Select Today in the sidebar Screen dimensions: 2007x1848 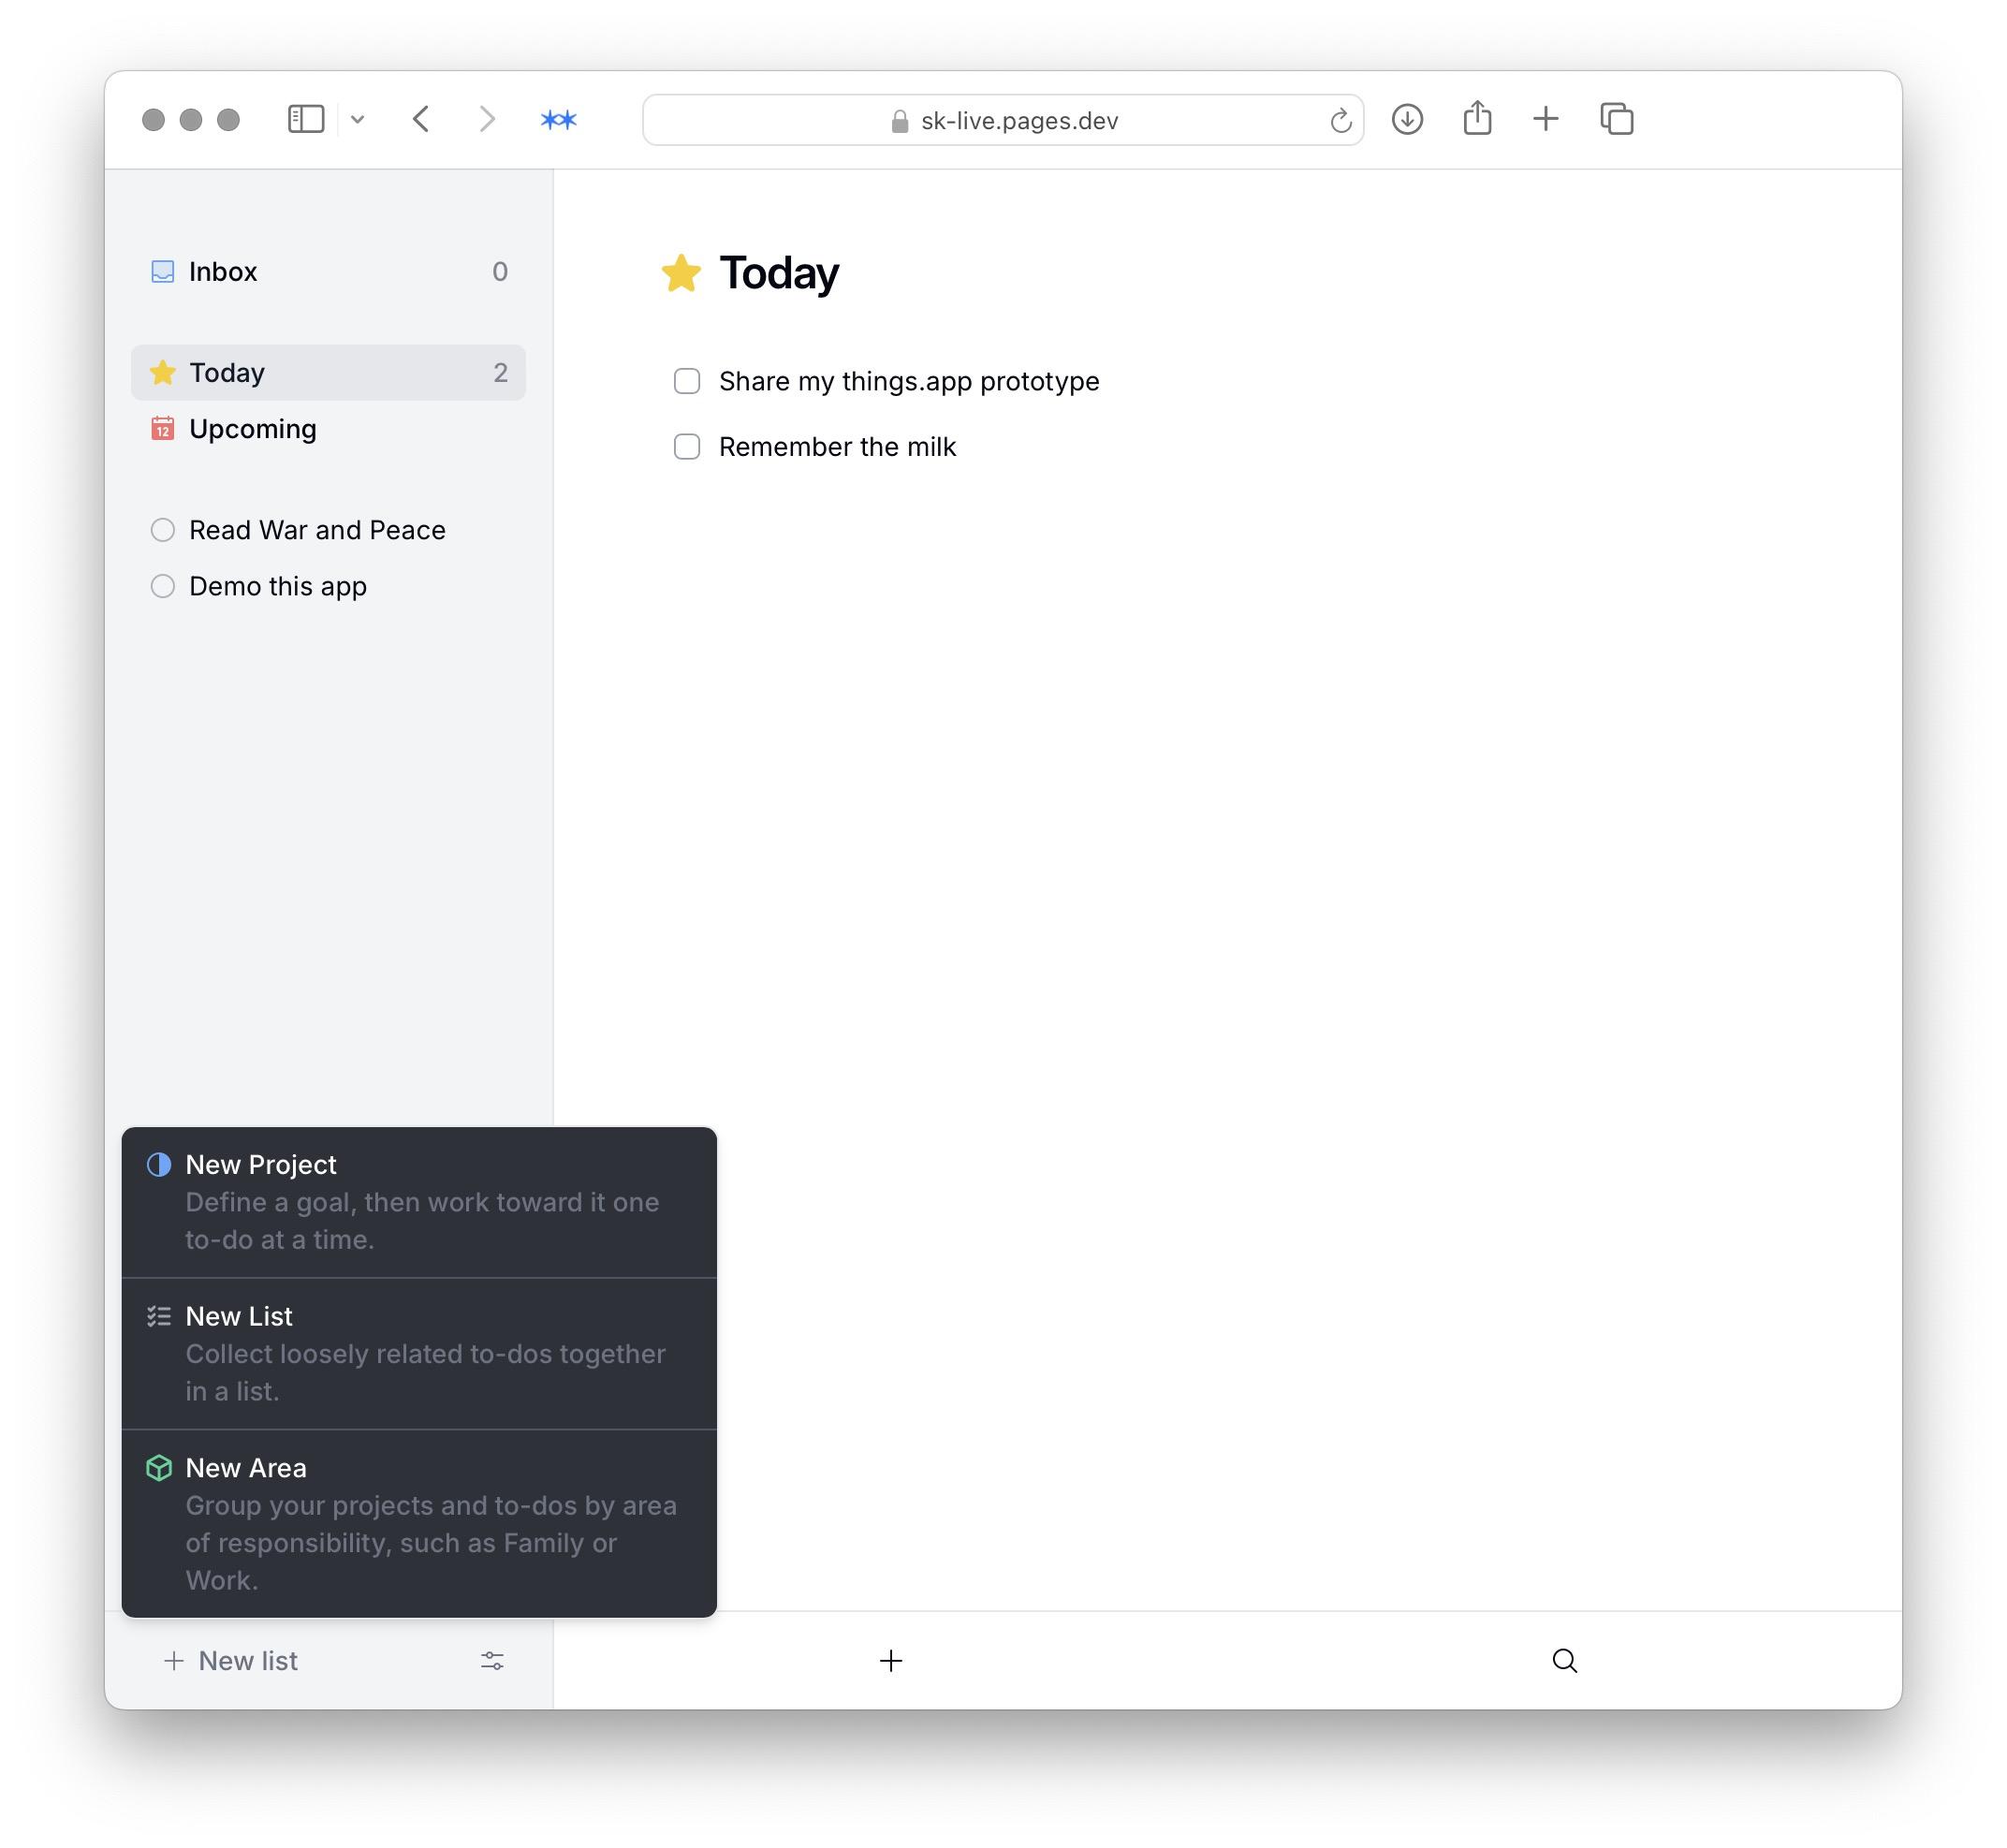pyautogui.click(x=328, y=372)
